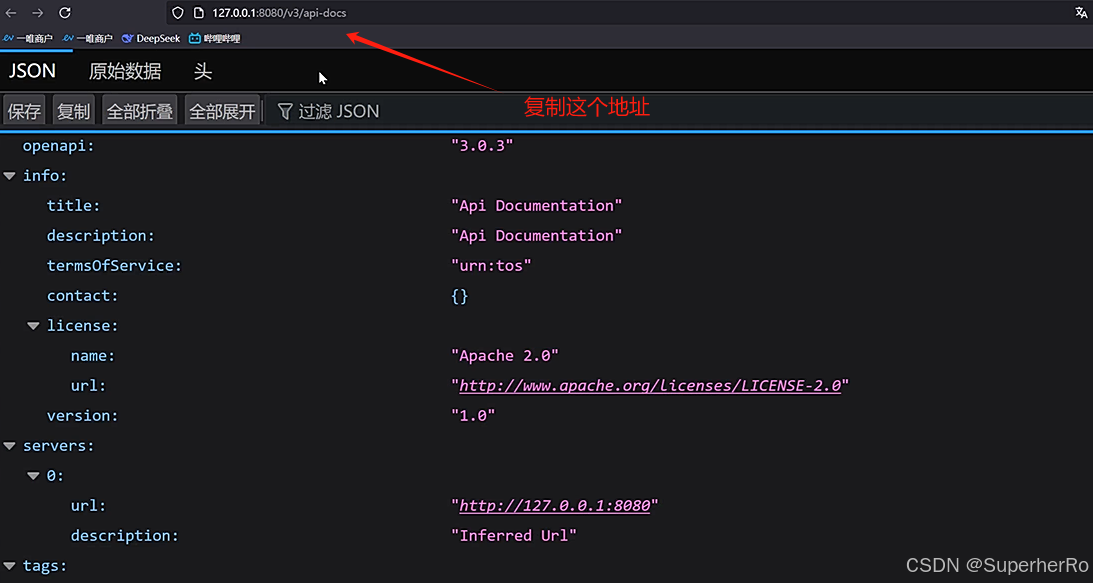The image size is (1093, 583).
Task: Click the shield tracking protection icon
Action: click(x=178, y=13)
